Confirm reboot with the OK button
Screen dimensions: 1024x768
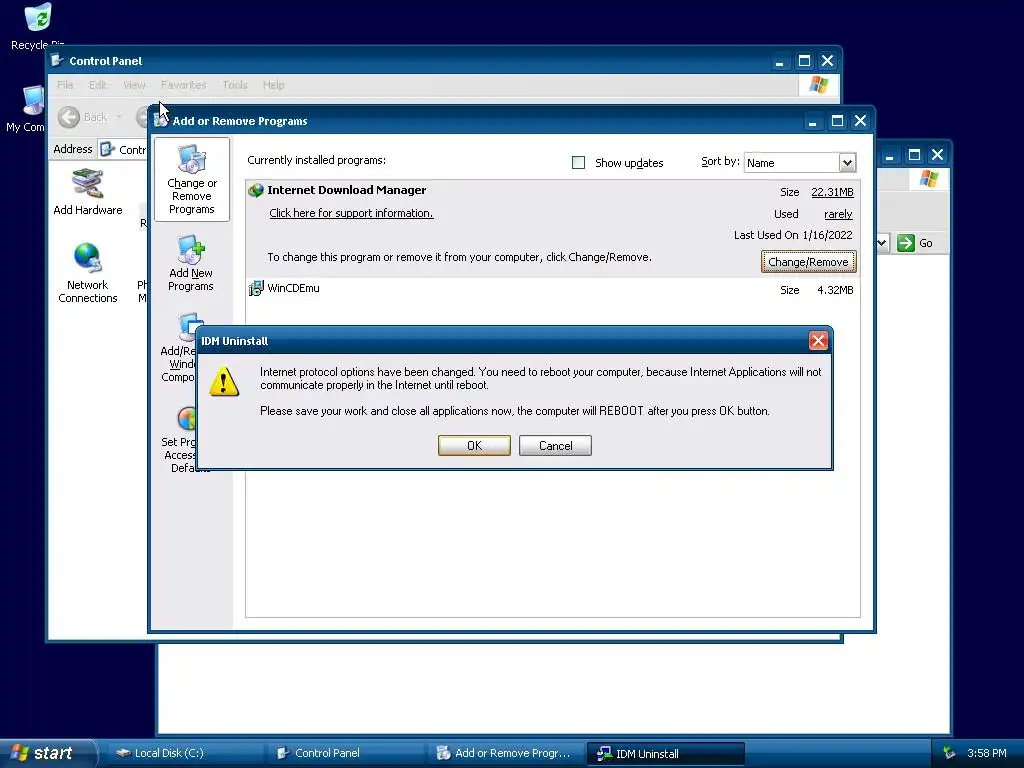tap(474, 445)
